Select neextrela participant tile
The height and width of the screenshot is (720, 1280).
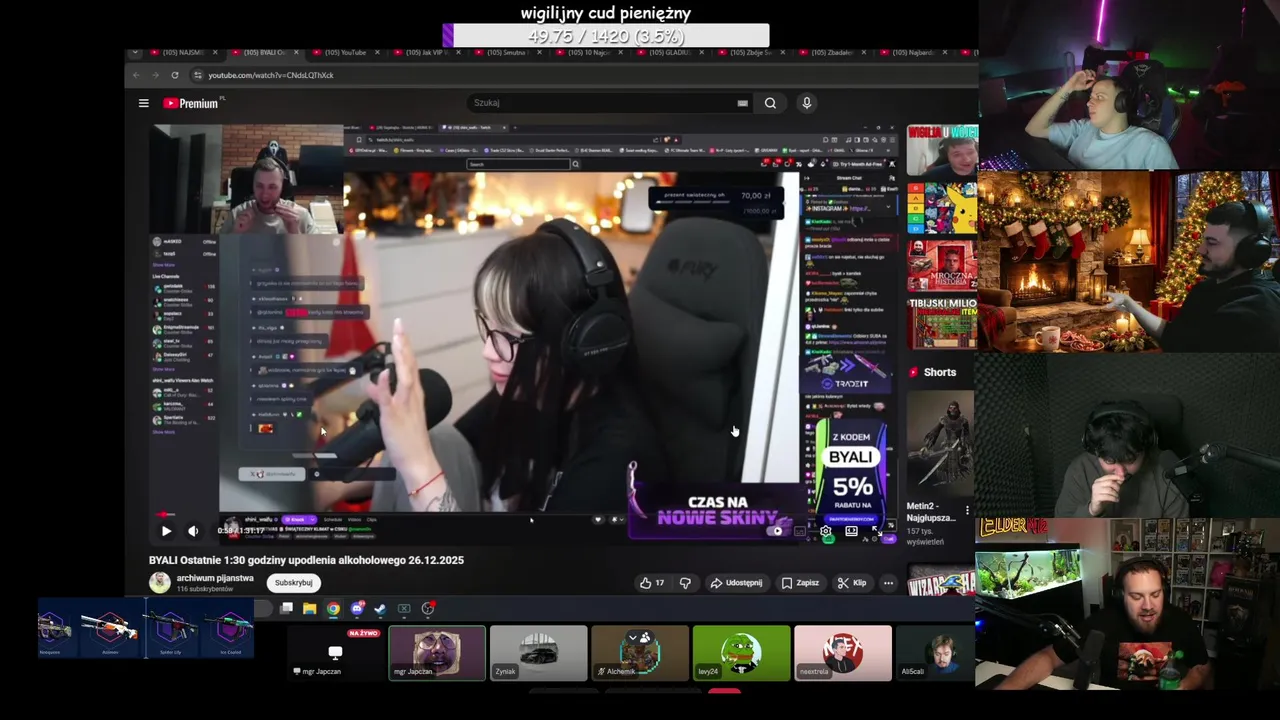tap(843, 653)
